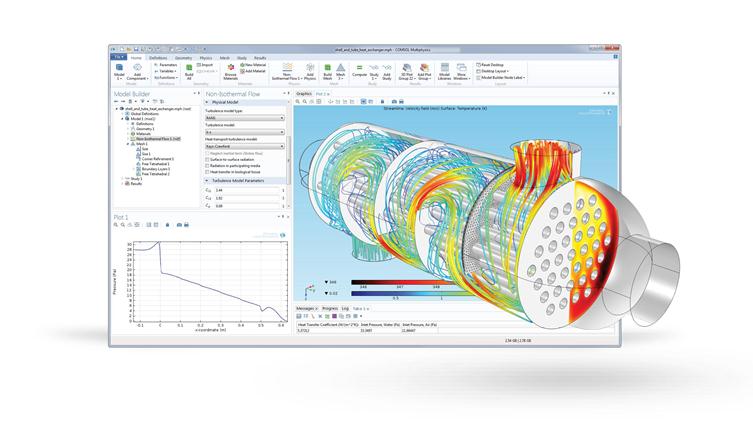The image size is (753, 425).
Task: Click the Add Physics icon
Action: click(x=307, y=71)
